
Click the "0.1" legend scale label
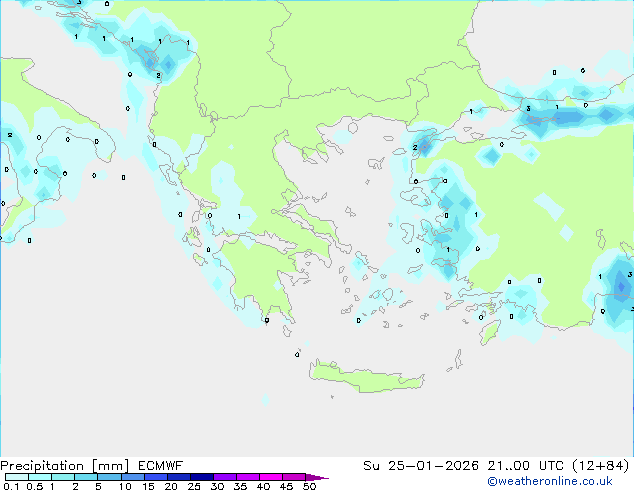point(11,486)
